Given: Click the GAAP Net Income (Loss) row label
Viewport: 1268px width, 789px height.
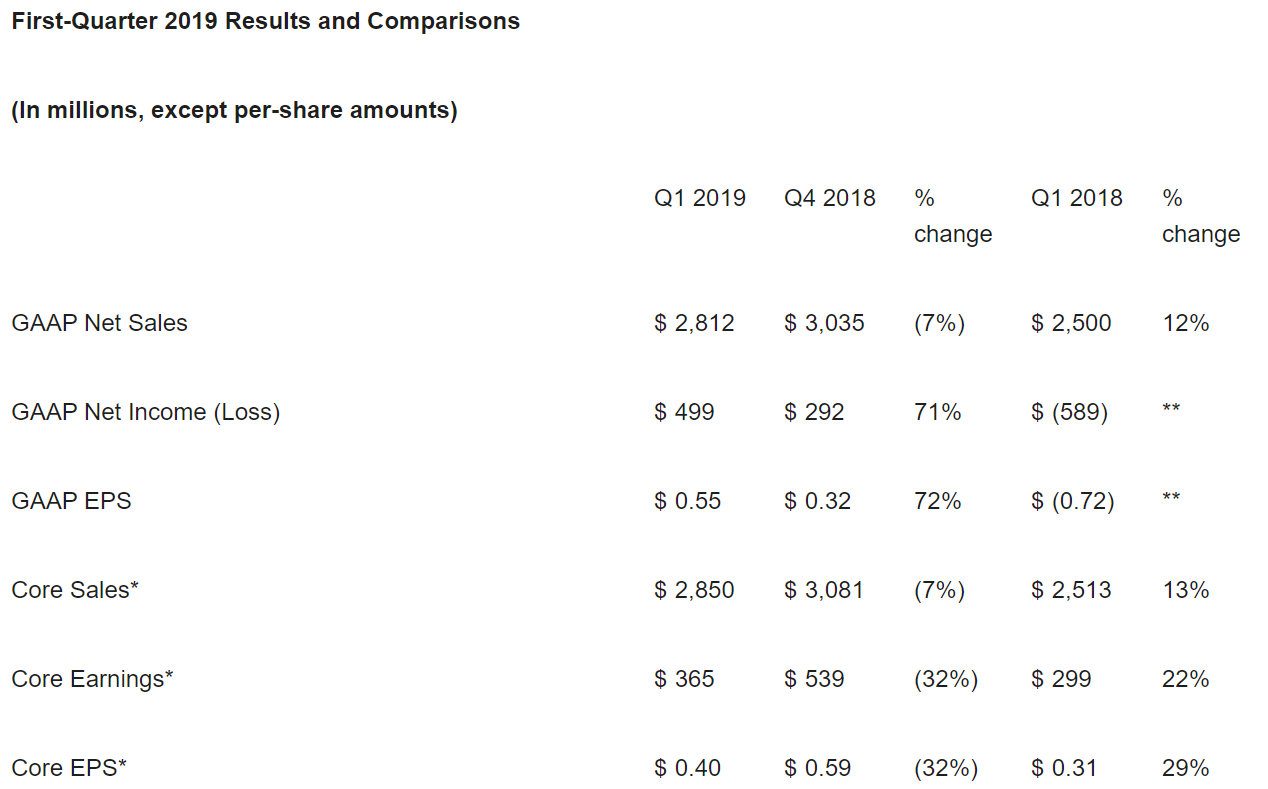Looking at the screenshot, I should (145, 412).
